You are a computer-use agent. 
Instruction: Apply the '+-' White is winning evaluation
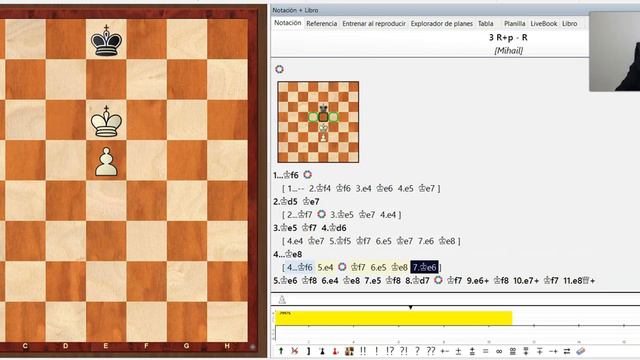pos(445,351)
